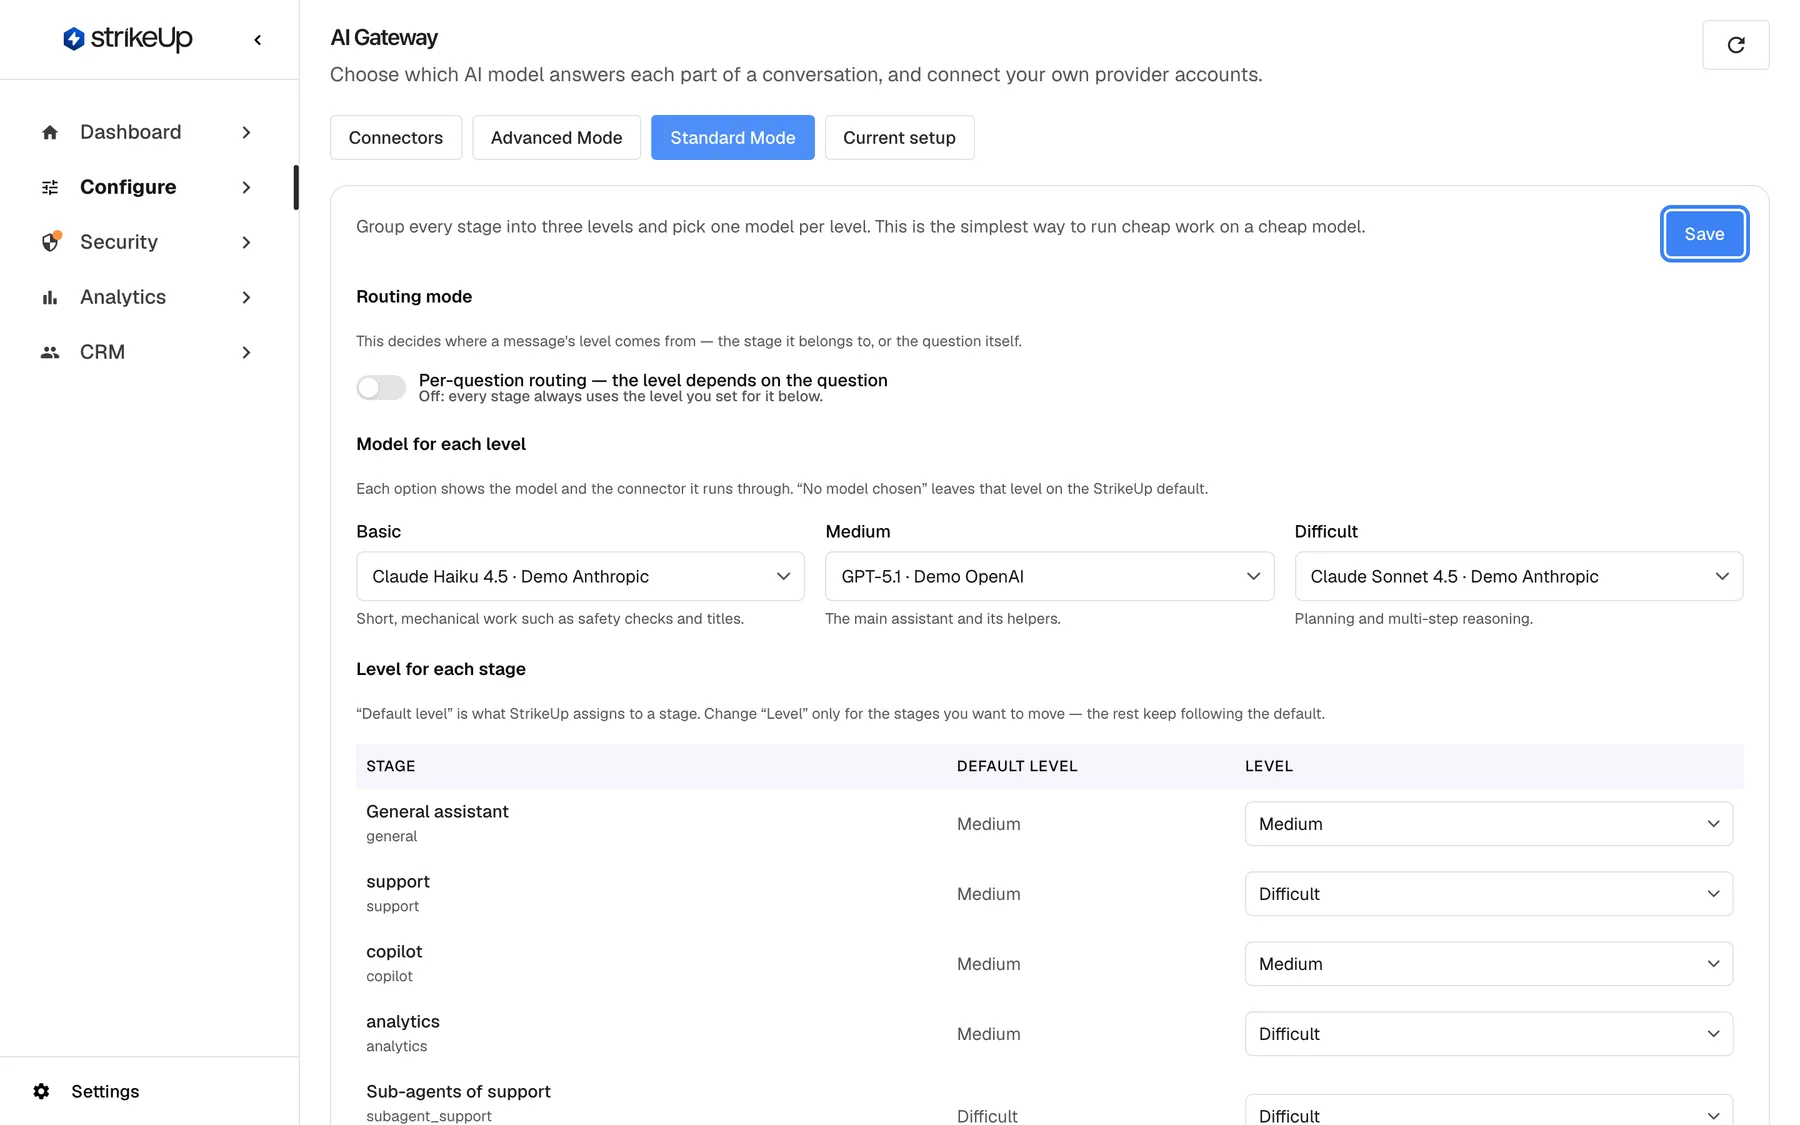Open the Difficult level model dropdown
Viewport: 1800px width, 1125px height.
click(x=1518, y=576)
